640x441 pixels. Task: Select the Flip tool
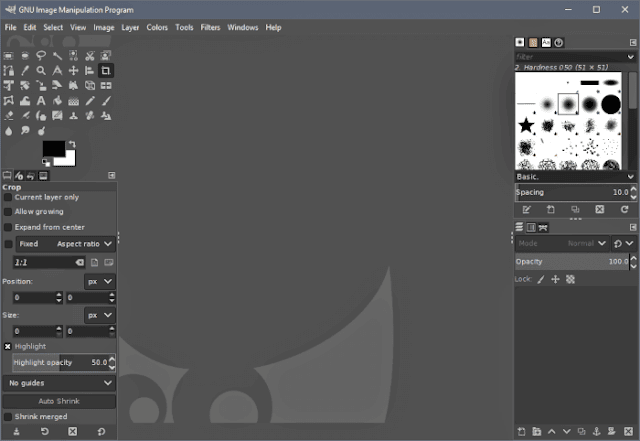click(106, 86)
